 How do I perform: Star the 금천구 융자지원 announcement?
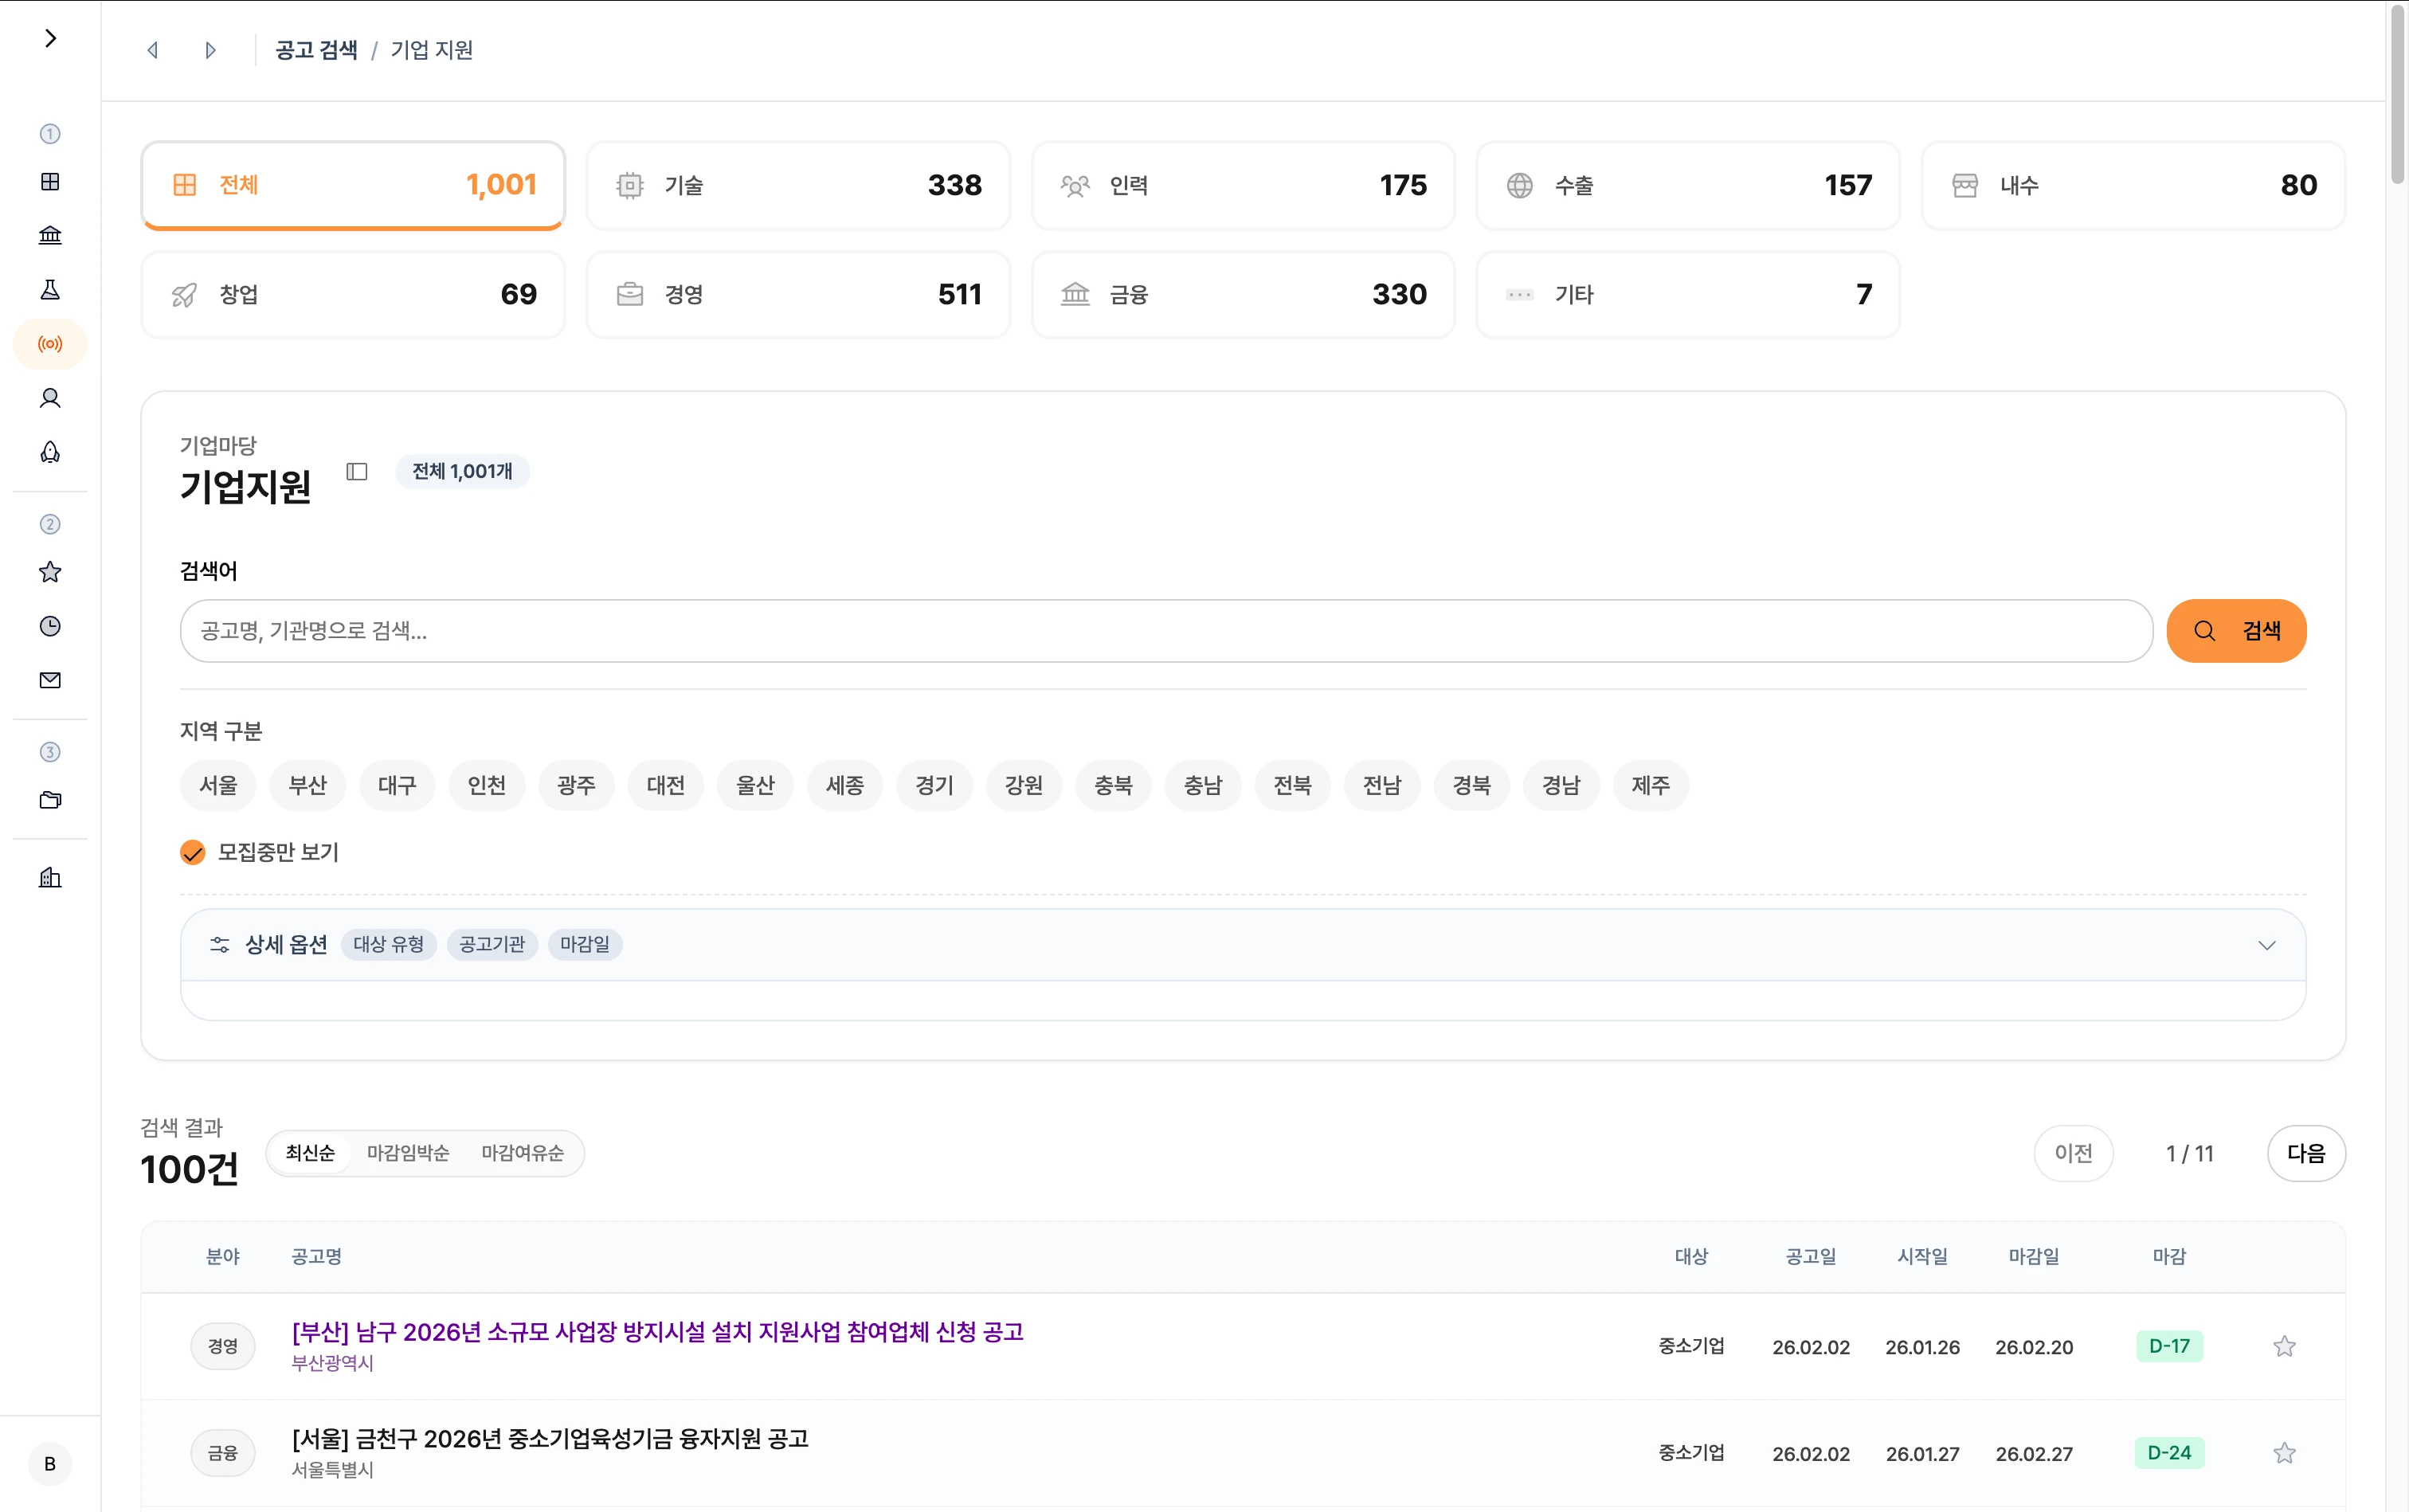tap(2284, 1453)
